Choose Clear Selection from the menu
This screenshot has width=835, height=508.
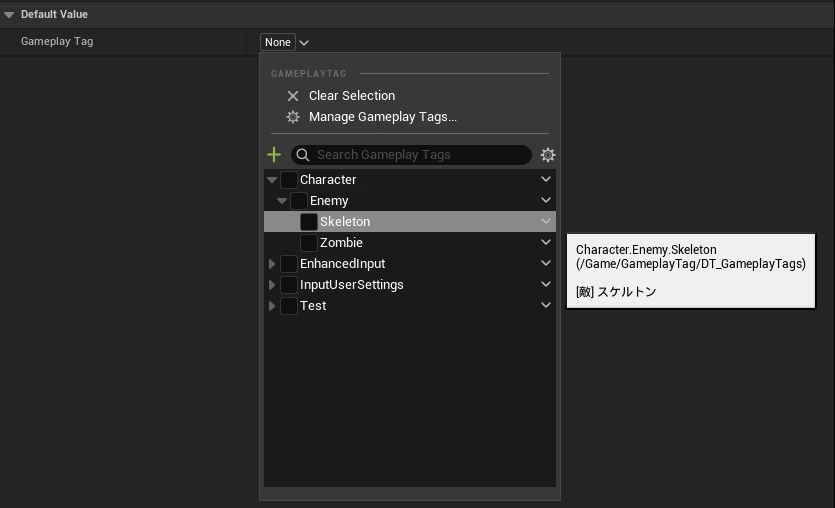coord(351,96)
